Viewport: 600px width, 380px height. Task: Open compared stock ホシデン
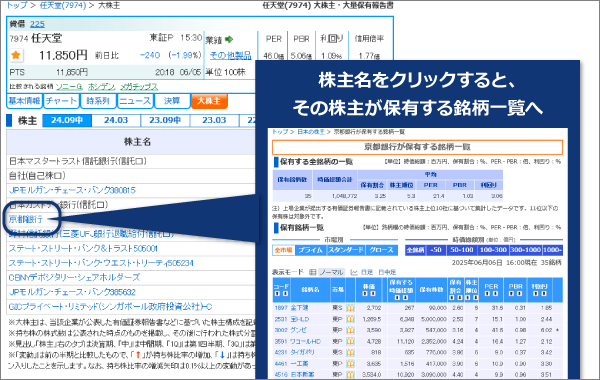click(101, 87)
